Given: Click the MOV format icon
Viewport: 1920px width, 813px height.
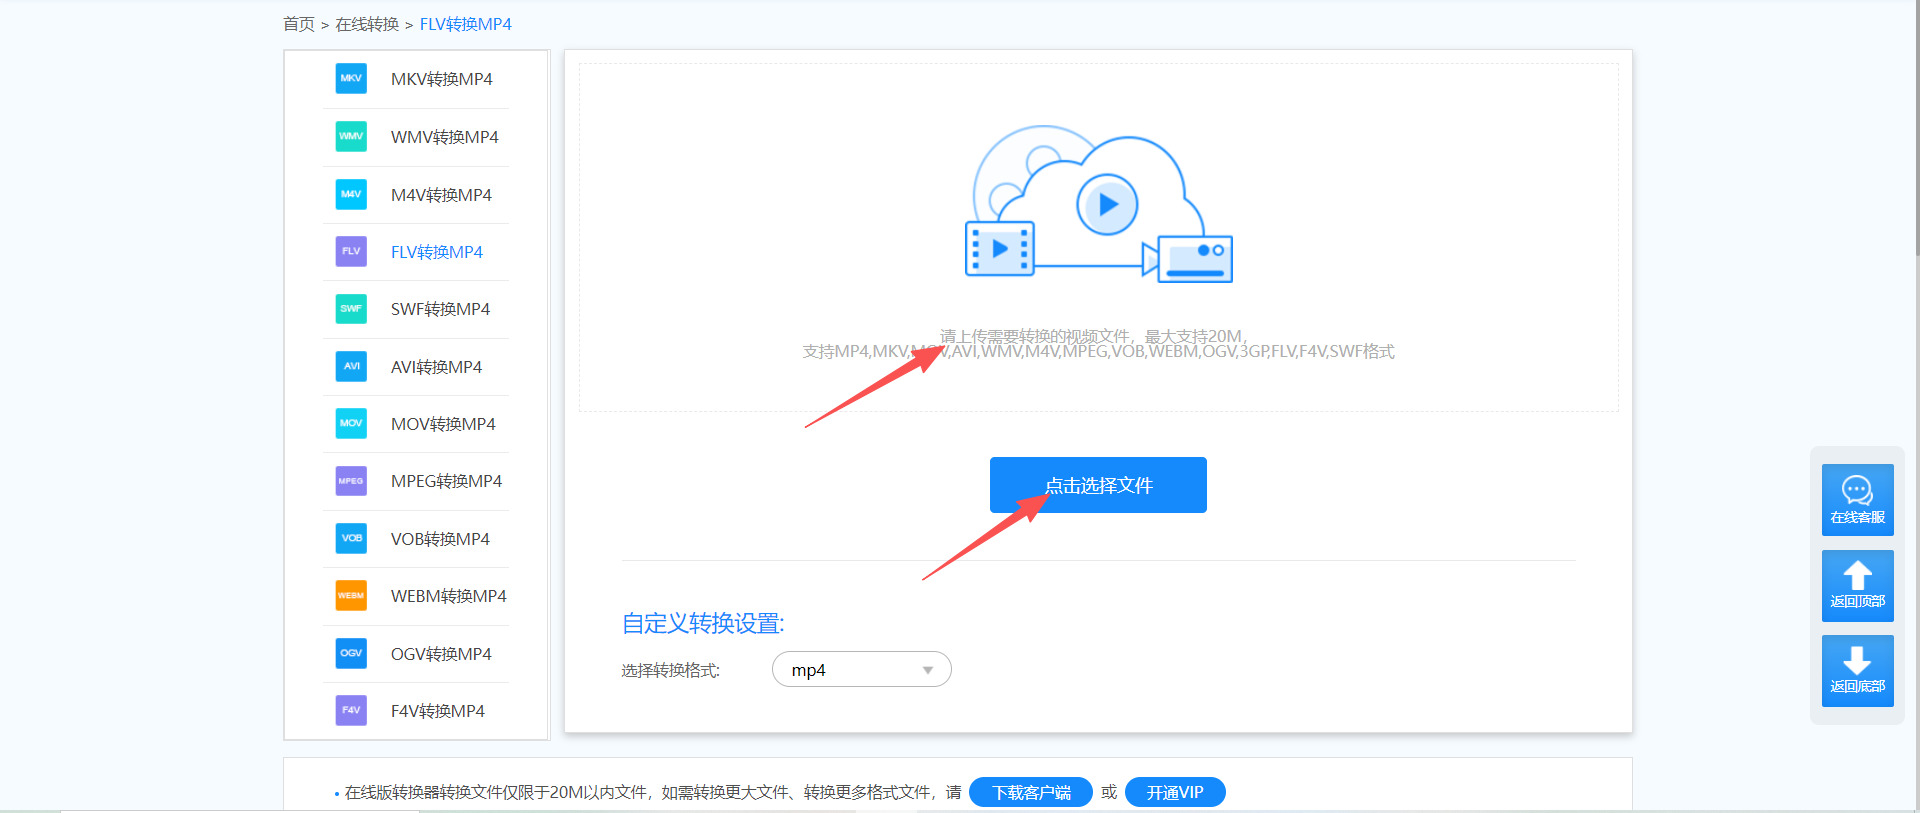Looking at the screenshot, I should point(351,423).
